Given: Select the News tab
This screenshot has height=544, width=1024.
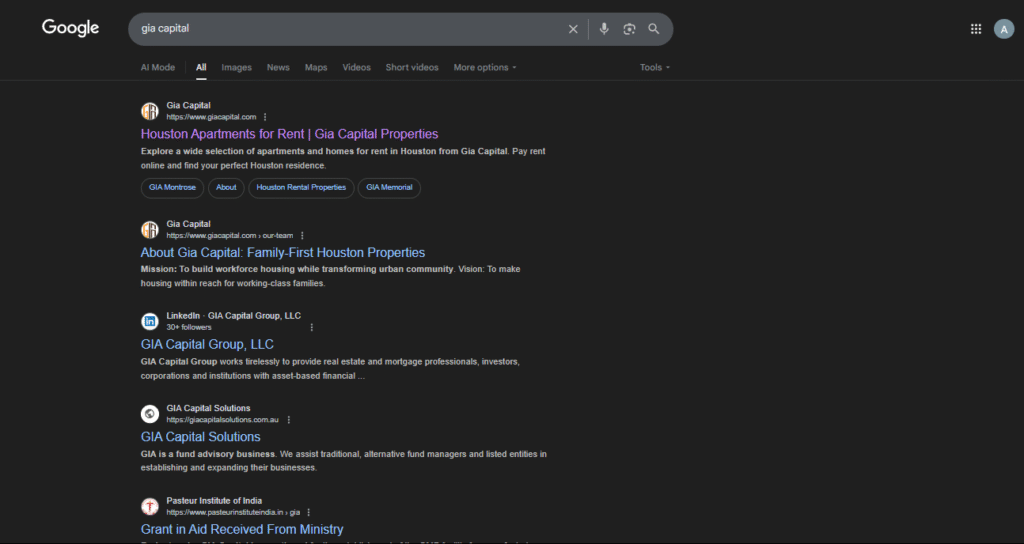Looking at the screenshot, I should click(278, 68).
